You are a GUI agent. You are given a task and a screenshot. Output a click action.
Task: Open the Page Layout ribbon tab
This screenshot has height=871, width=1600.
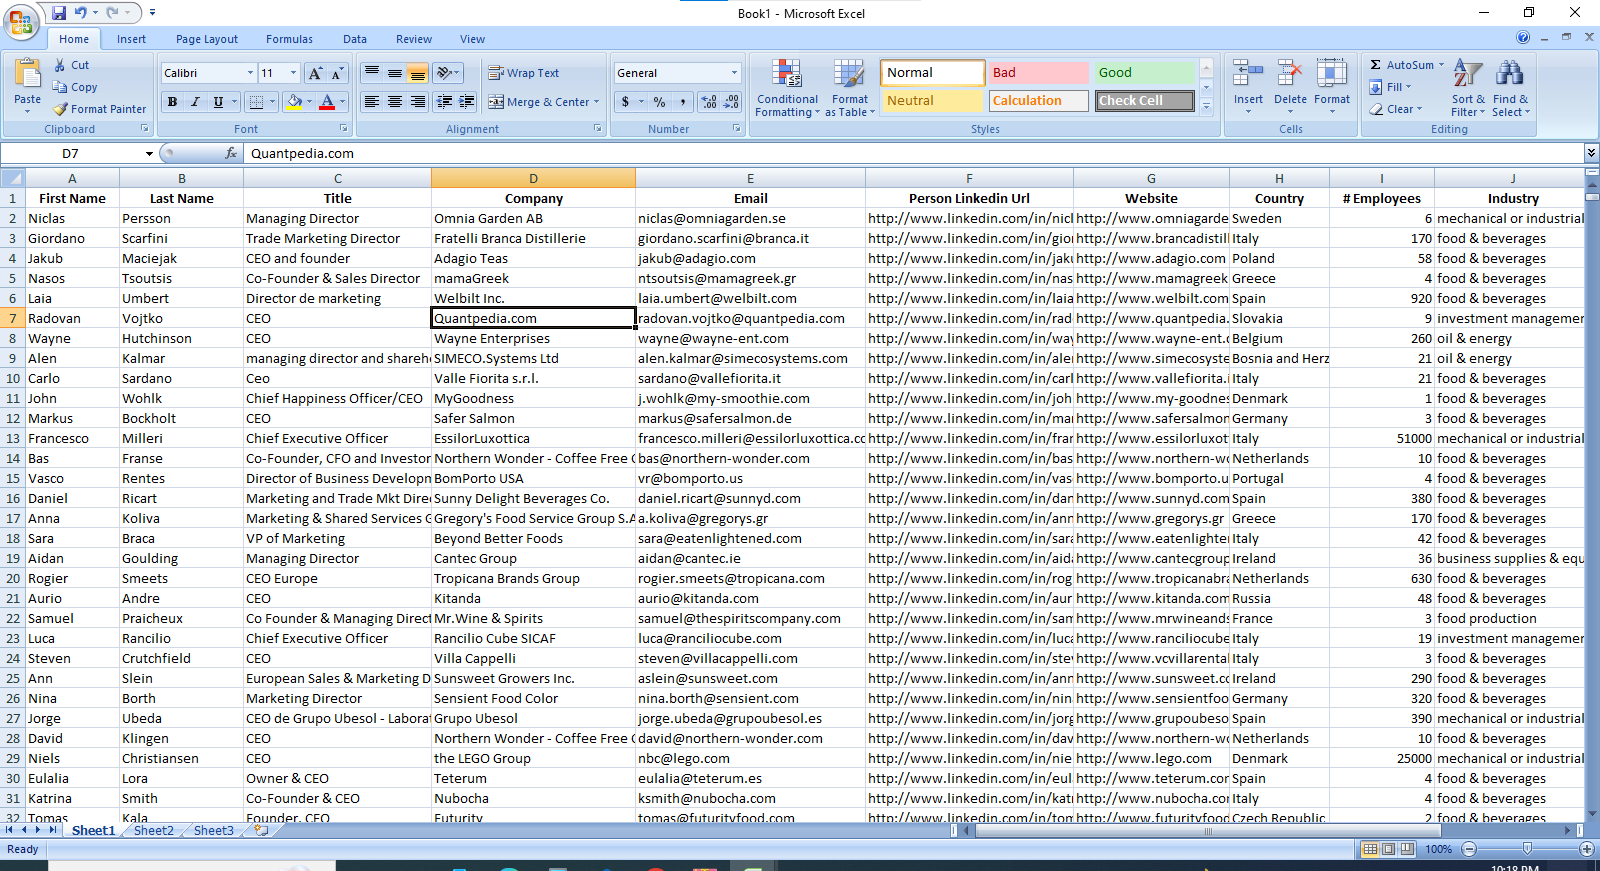(x=207, y=39)
